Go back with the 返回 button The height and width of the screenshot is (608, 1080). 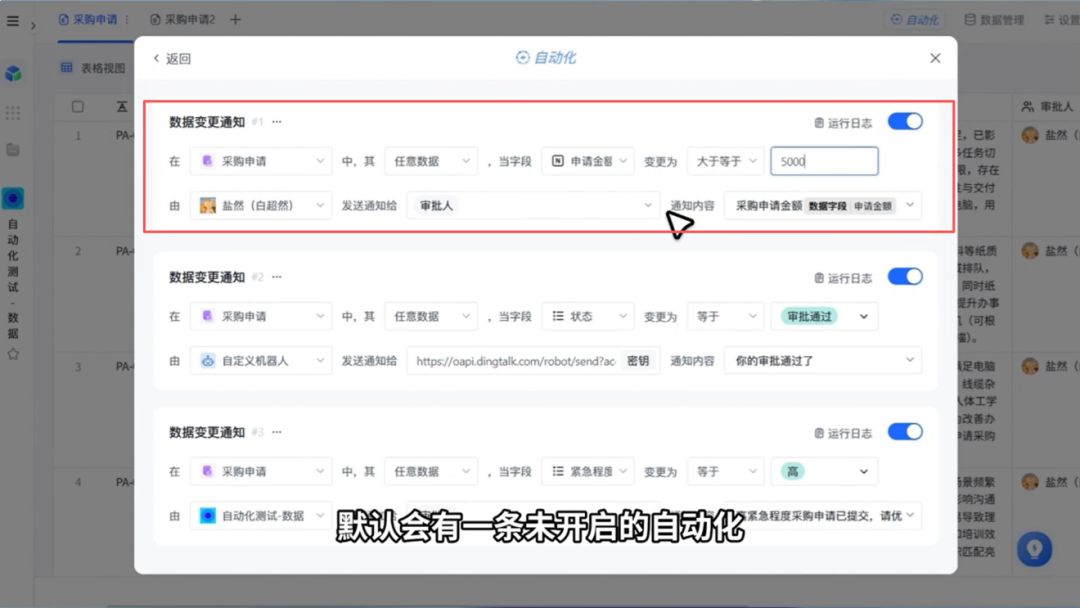point(172,59)
